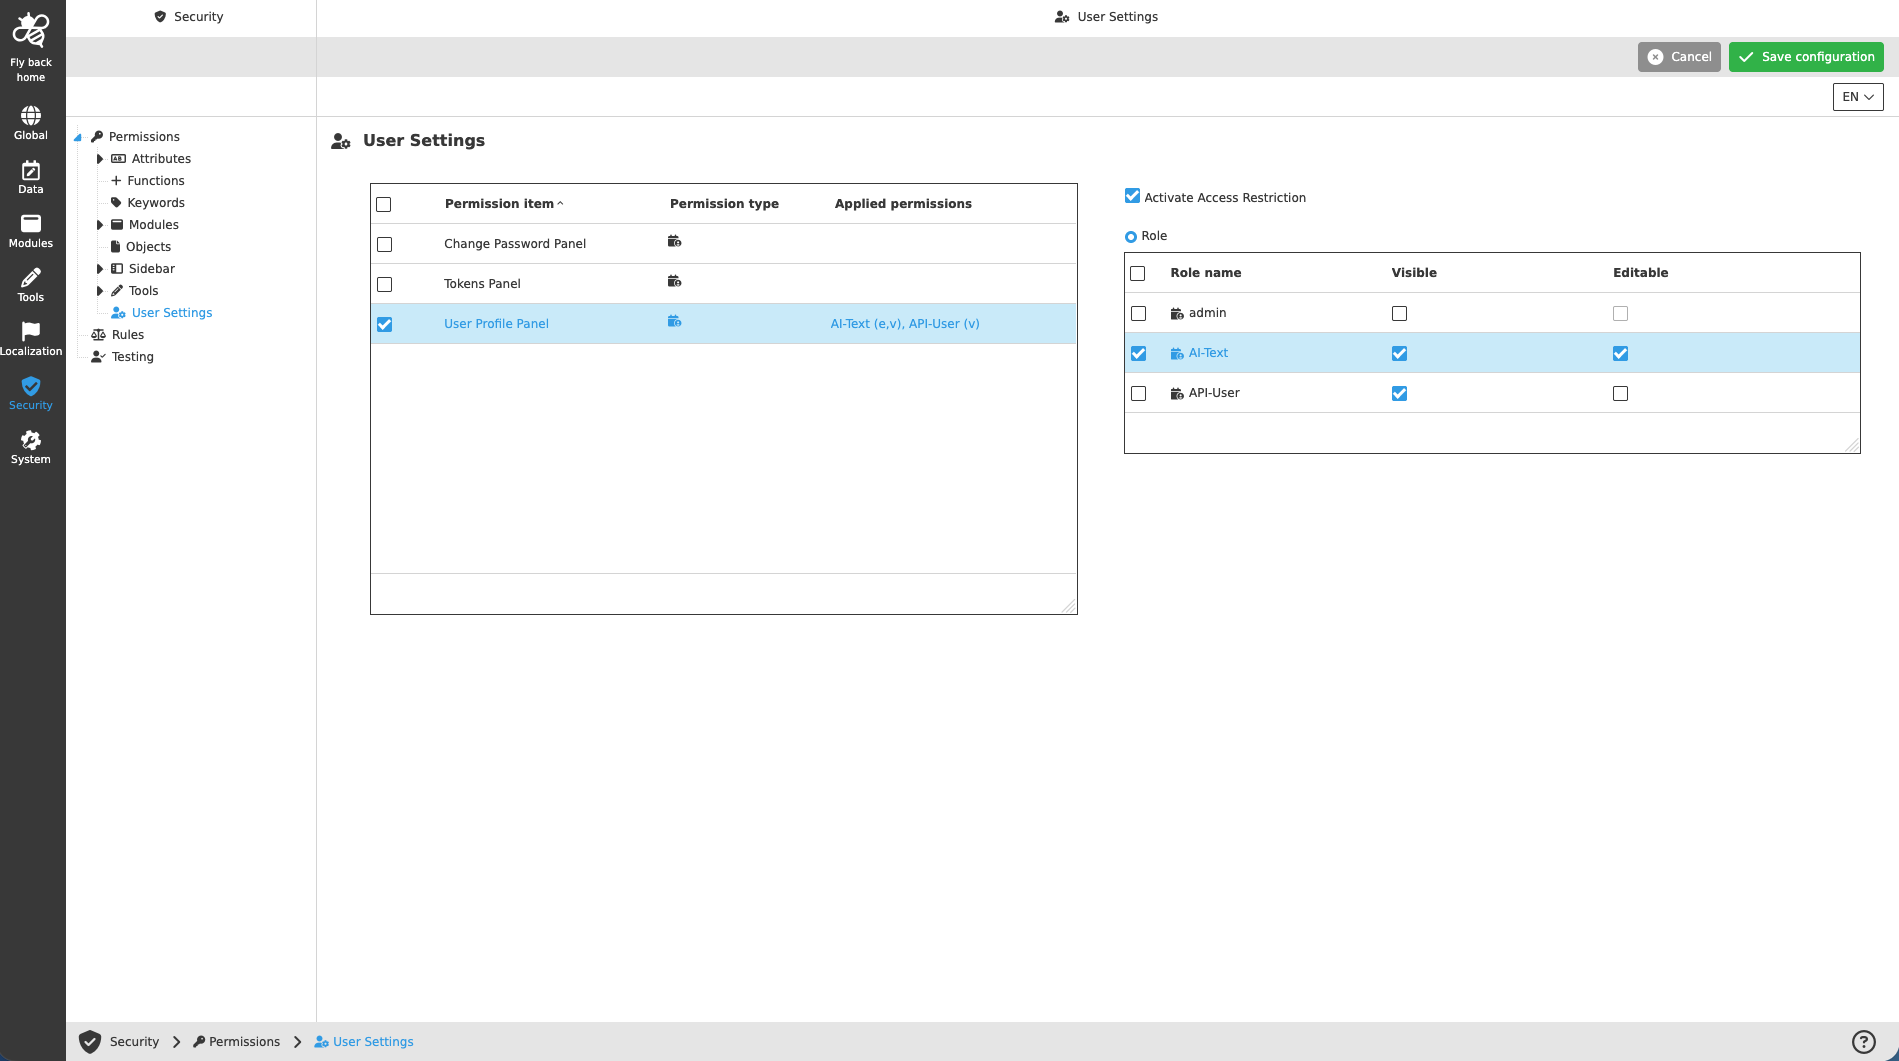Click the Fly back home bee icon

(31, 30)
